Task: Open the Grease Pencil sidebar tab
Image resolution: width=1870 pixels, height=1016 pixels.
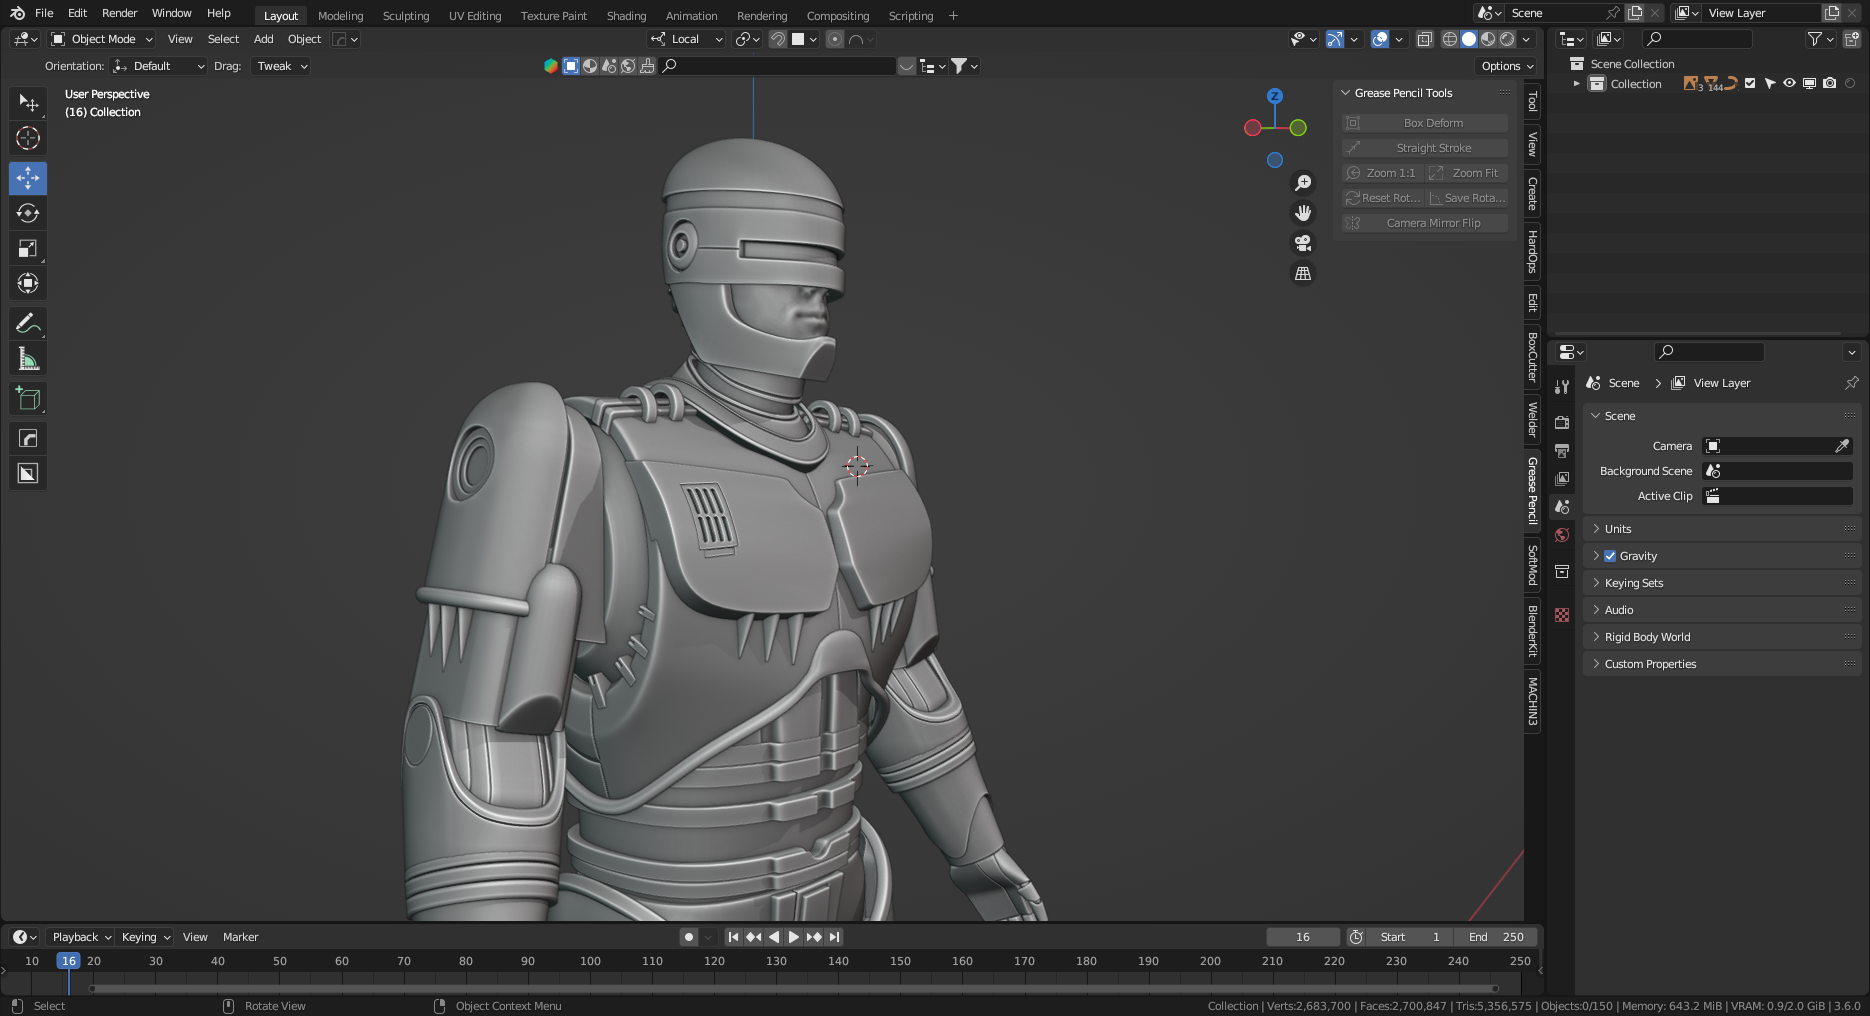Action: pyautogui.click(x=1532, y=490)
